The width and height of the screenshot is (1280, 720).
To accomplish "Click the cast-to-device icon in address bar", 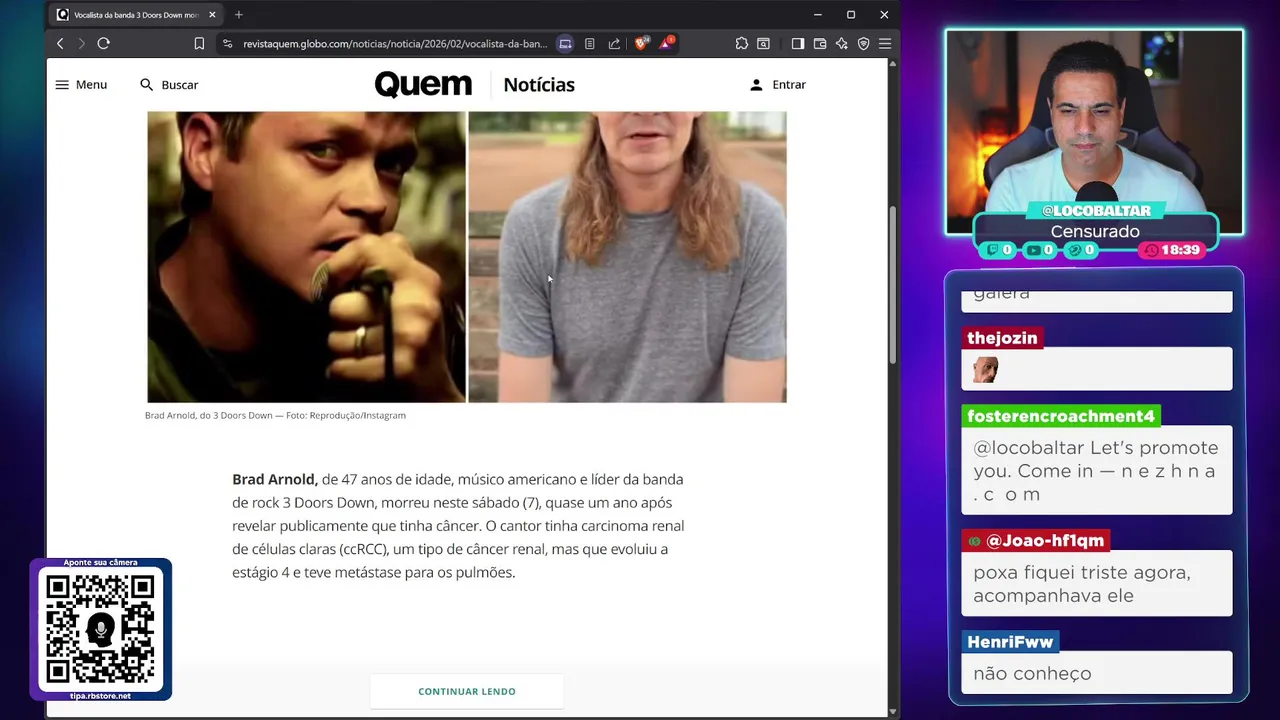I will (565, 44).
